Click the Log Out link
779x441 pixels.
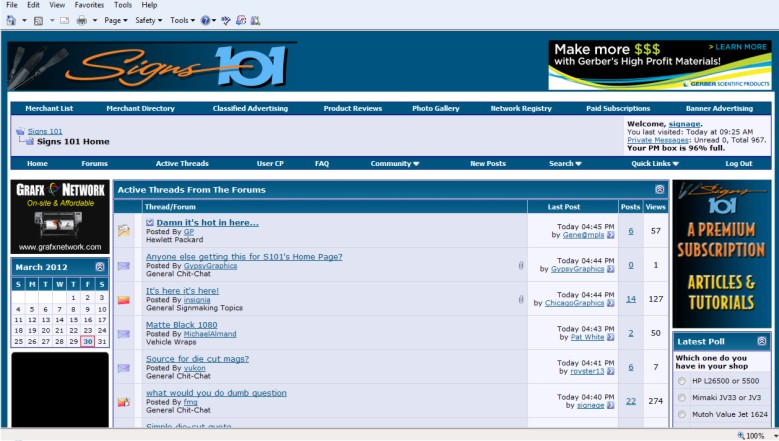point(739,163)
